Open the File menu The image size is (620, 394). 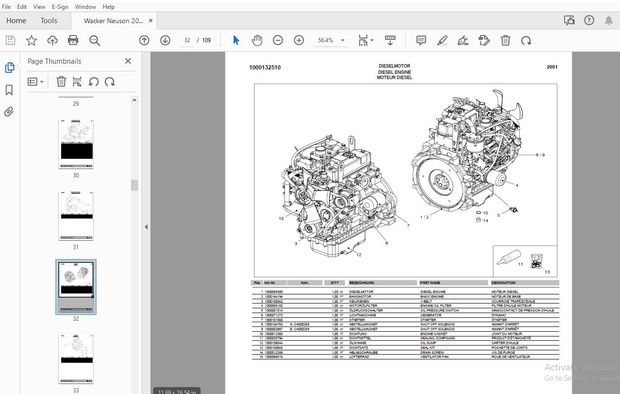click(6, 7)
